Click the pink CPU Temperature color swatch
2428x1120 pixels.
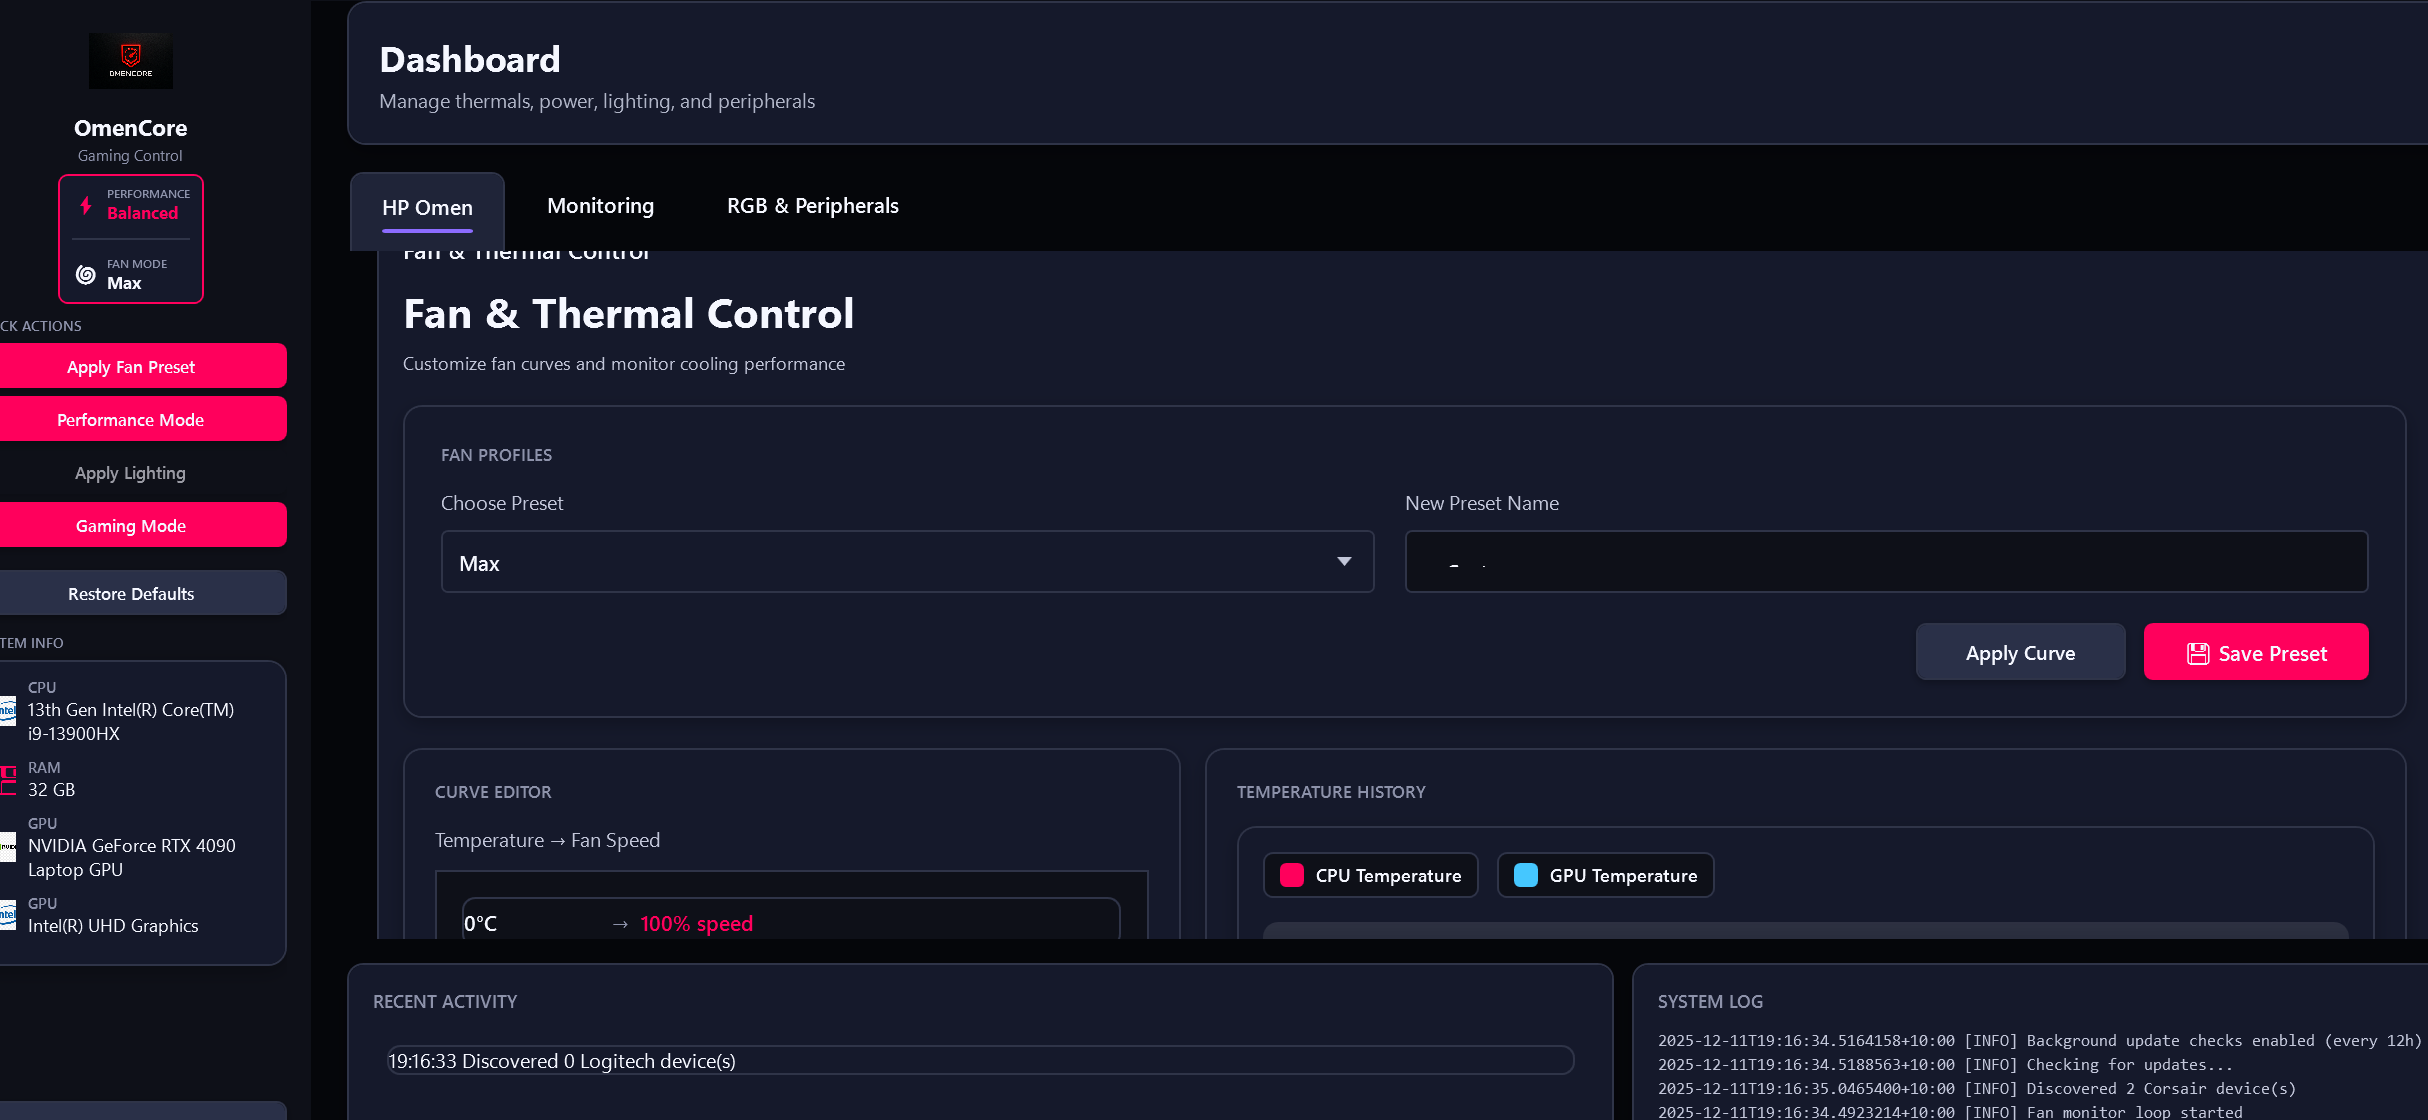pos(1294,875)
